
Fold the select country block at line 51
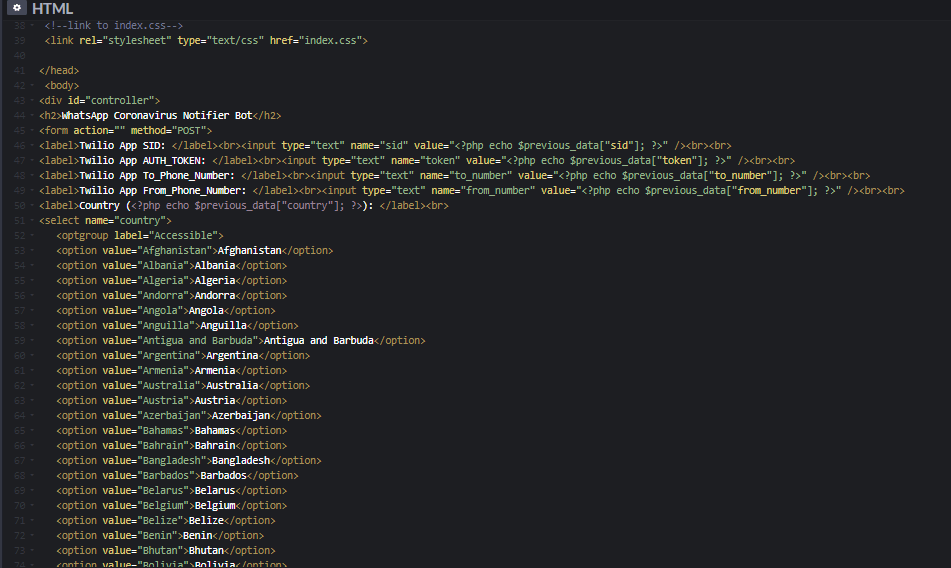click(x=33, y=221)
